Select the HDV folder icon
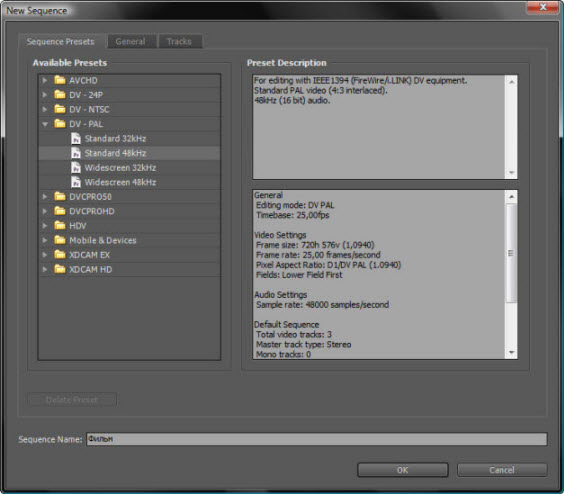Screen dimensions: 564x494 [x=60, y=225]
